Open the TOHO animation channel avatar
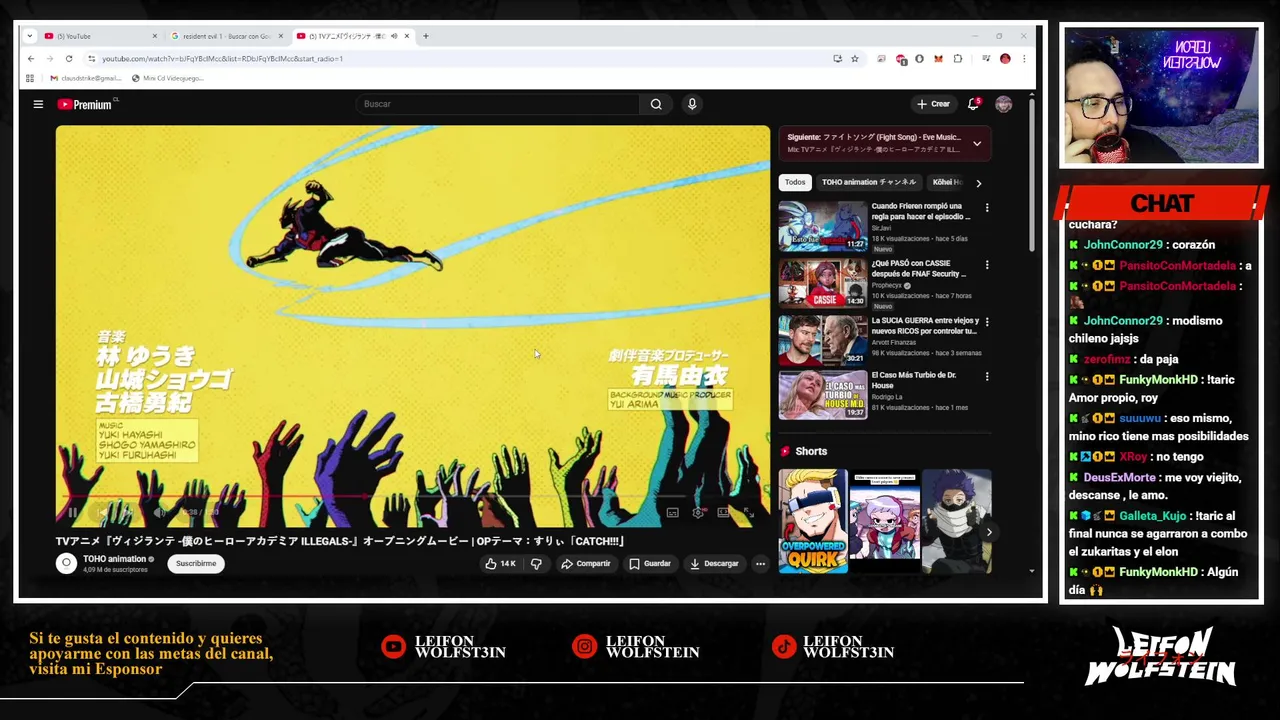 click(66, 563)
